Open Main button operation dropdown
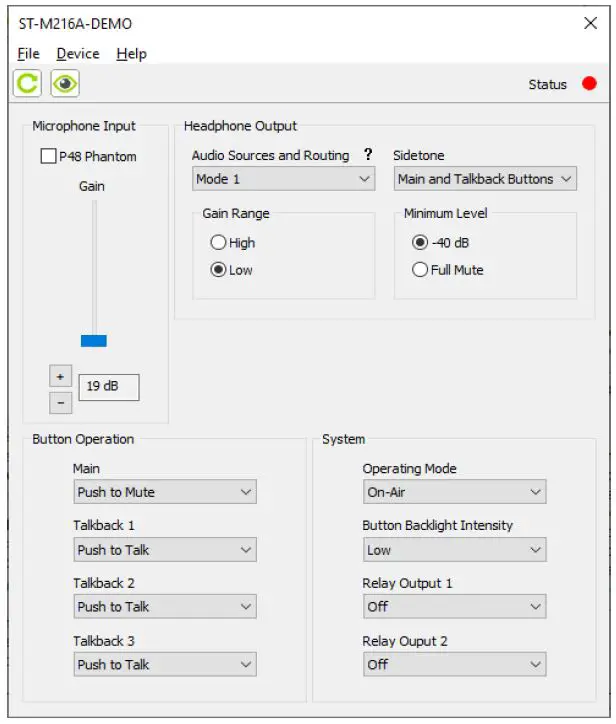This screenshot has height=724, width=616. pos(165,492)
